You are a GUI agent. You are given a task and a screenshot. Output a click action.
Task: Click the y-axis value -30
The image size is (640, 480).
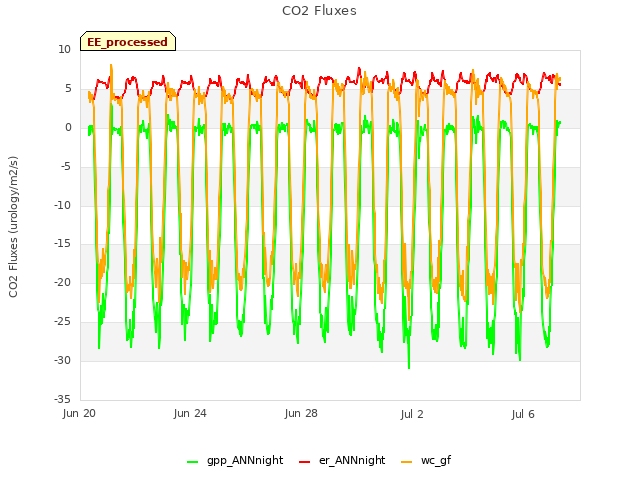tap(62, 360)
